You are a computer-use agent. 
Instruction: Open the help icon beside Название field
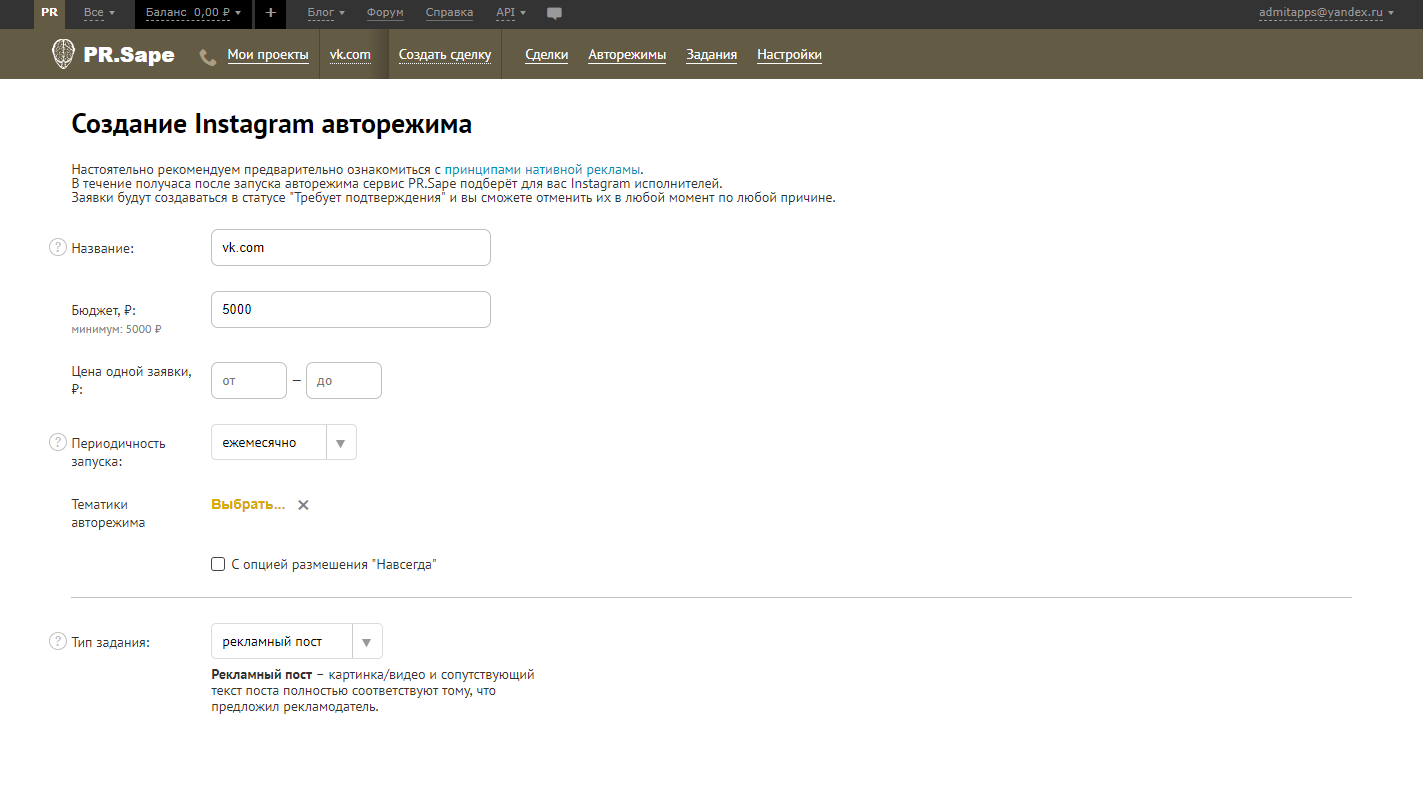(x=57, y=246)
